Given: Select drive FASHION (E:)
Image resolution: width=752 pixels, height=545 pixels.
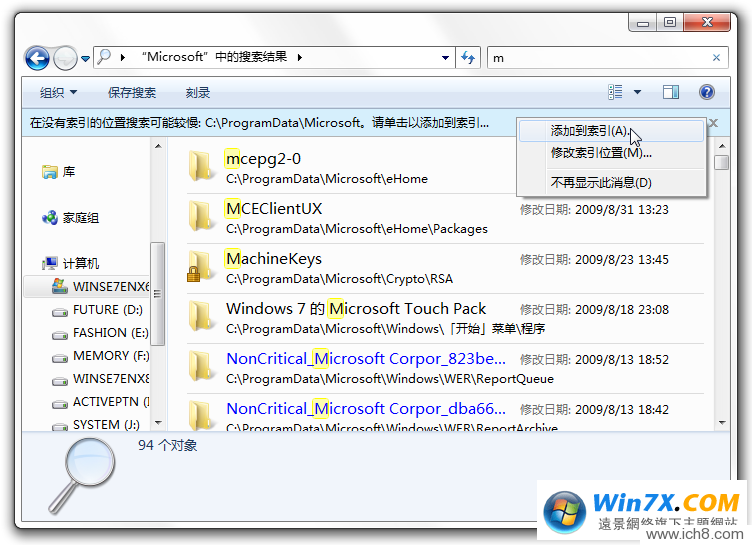Looking at the screenshot, I should pyautogui.click(x=111, y=333).
